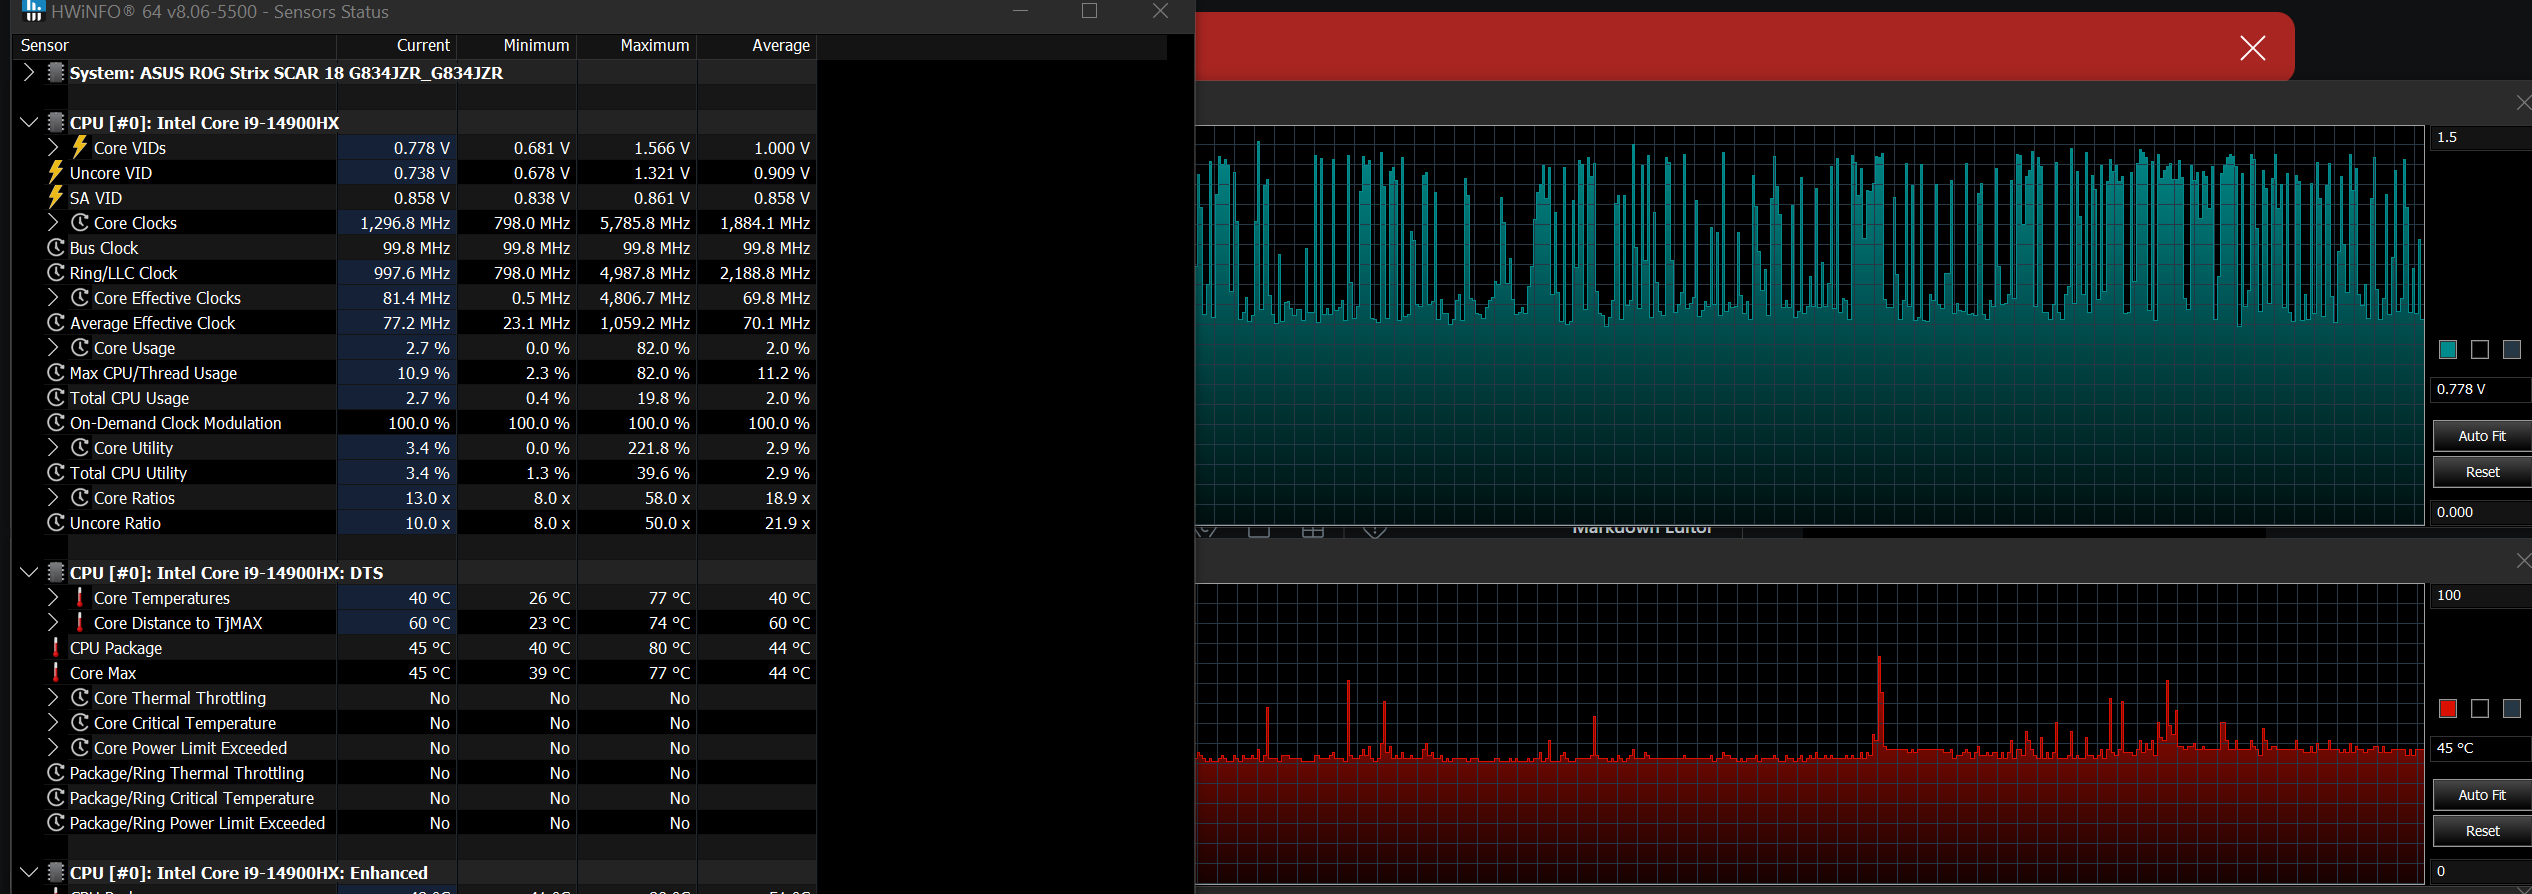Expand Core Distance to TjMAX row

[54, 622]
